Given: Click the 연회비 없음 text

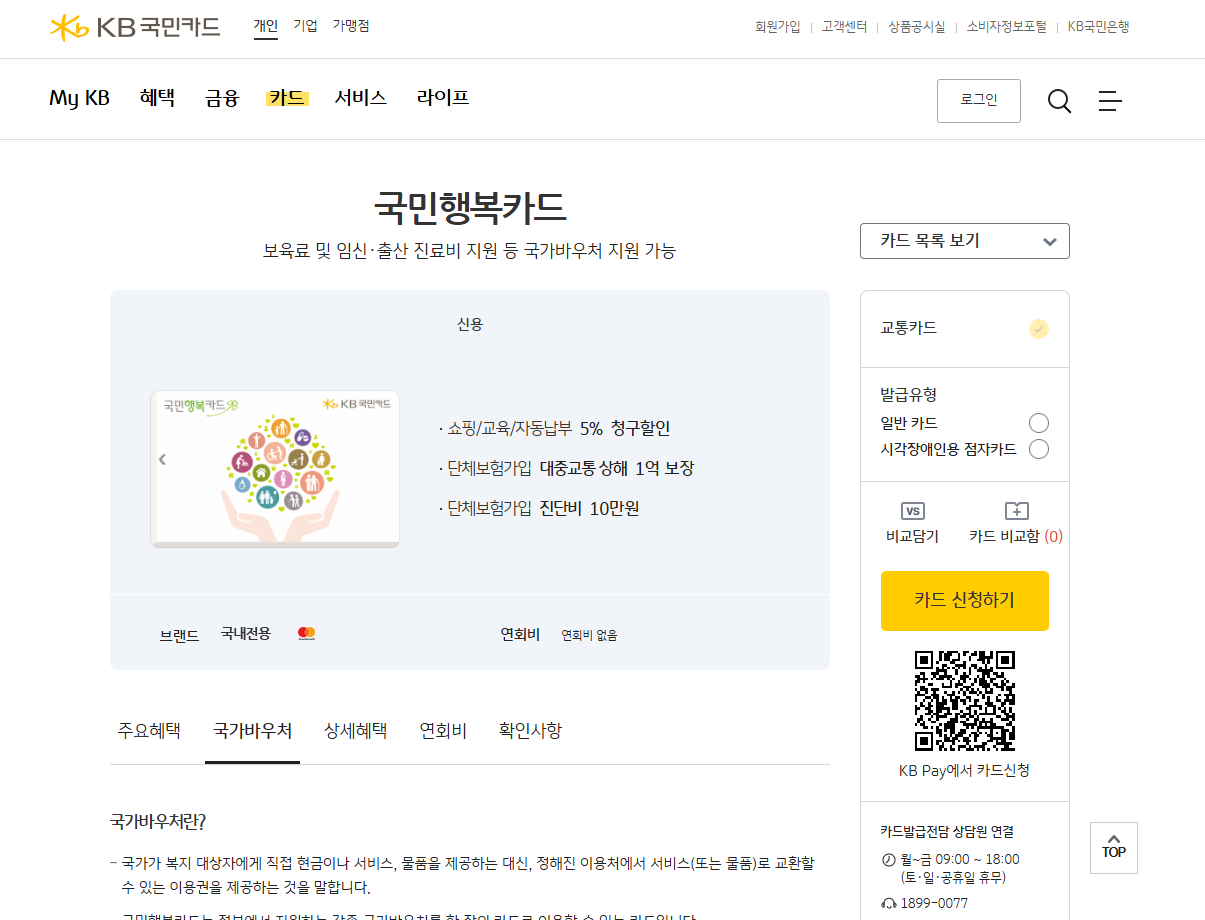Looking at the screenshot, I should (589, 635).
